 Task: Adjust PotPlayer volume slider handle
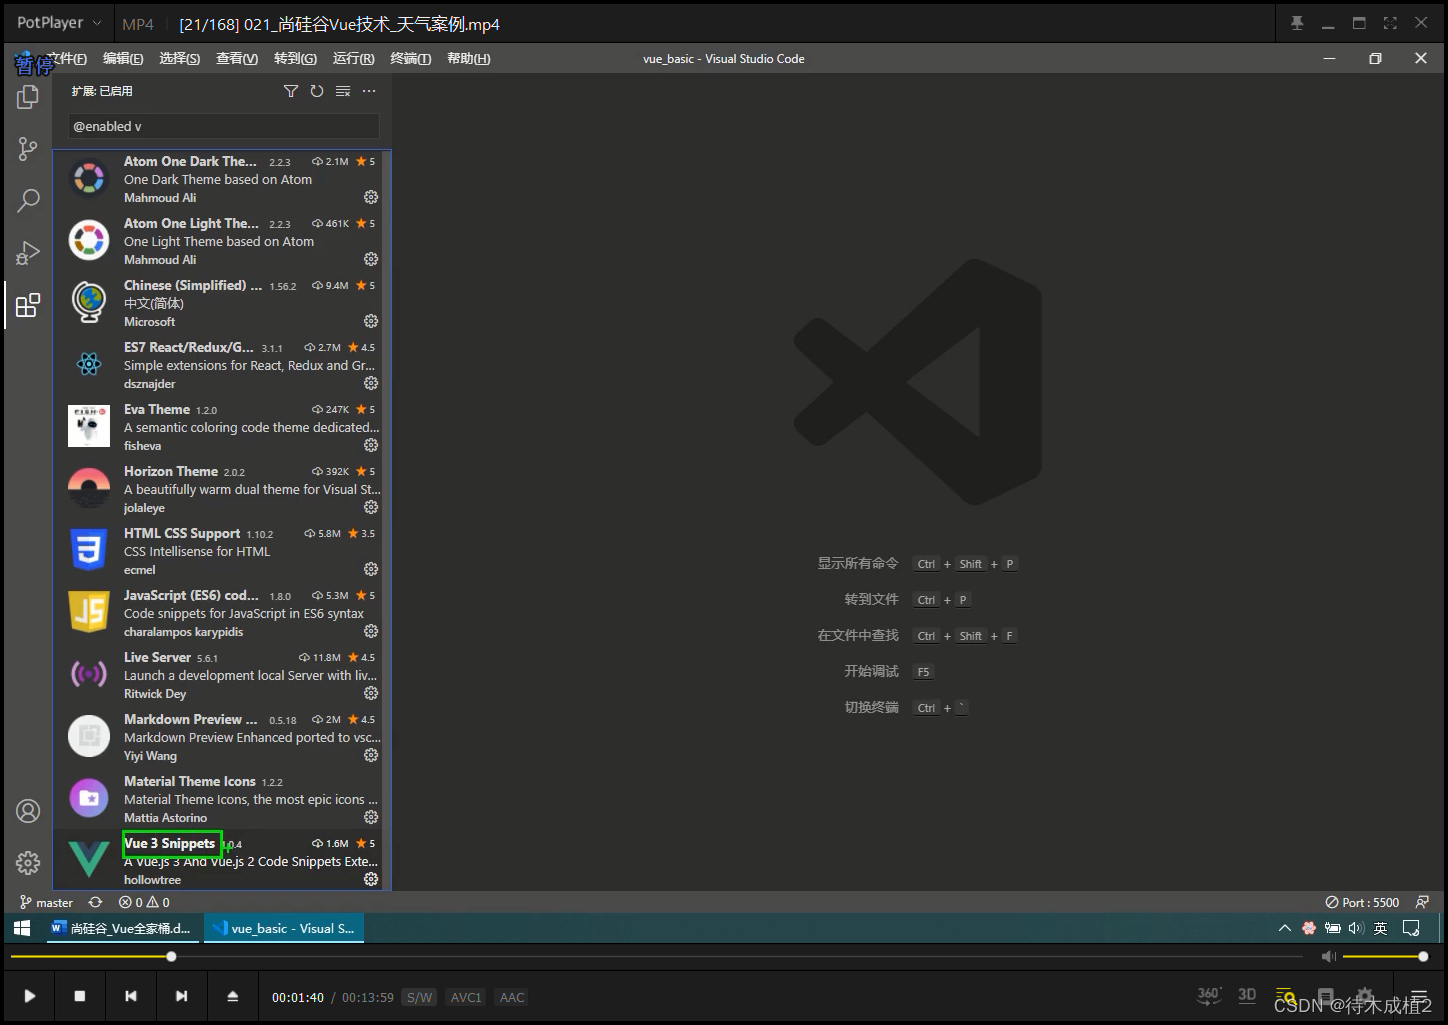pos(1423,957)
